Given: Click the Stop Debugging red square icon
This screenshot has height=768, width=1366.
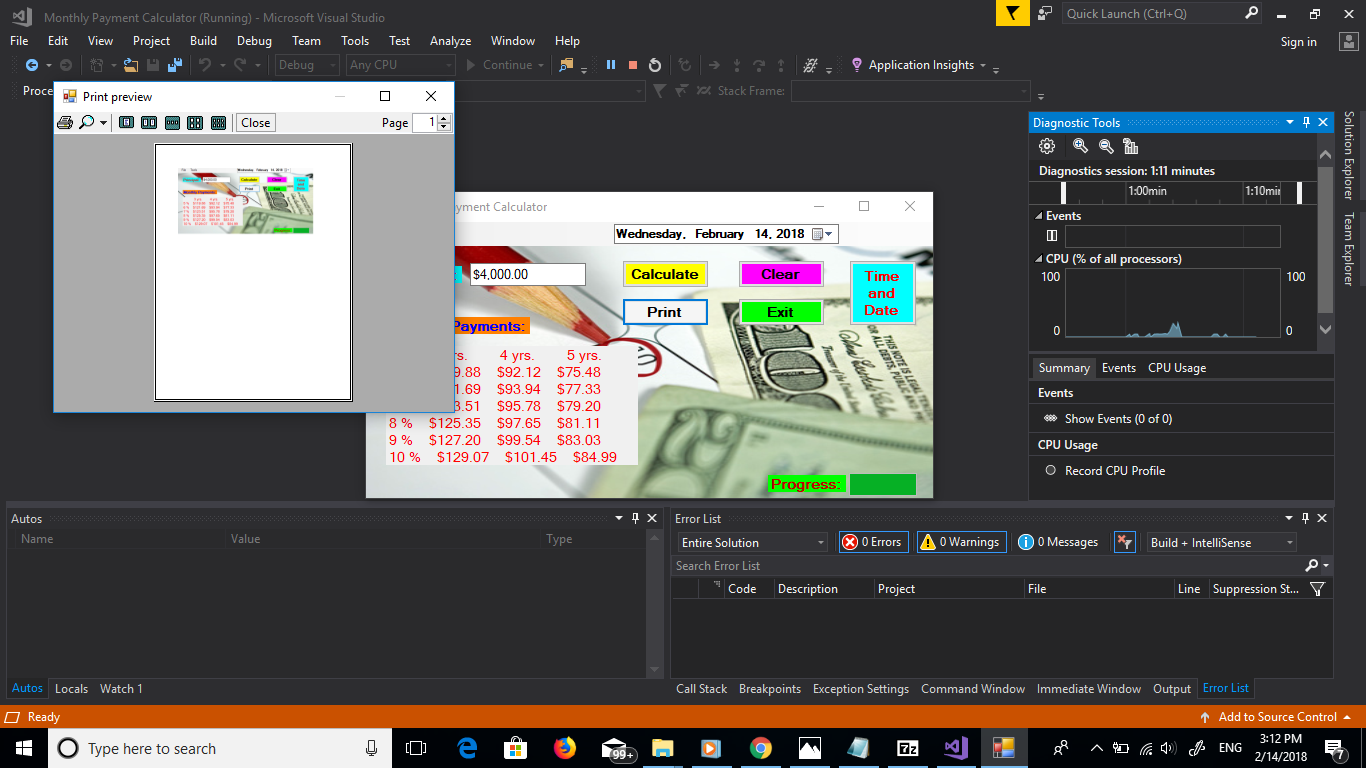Looking at the screenshot, I should click(x=632, y=64).
